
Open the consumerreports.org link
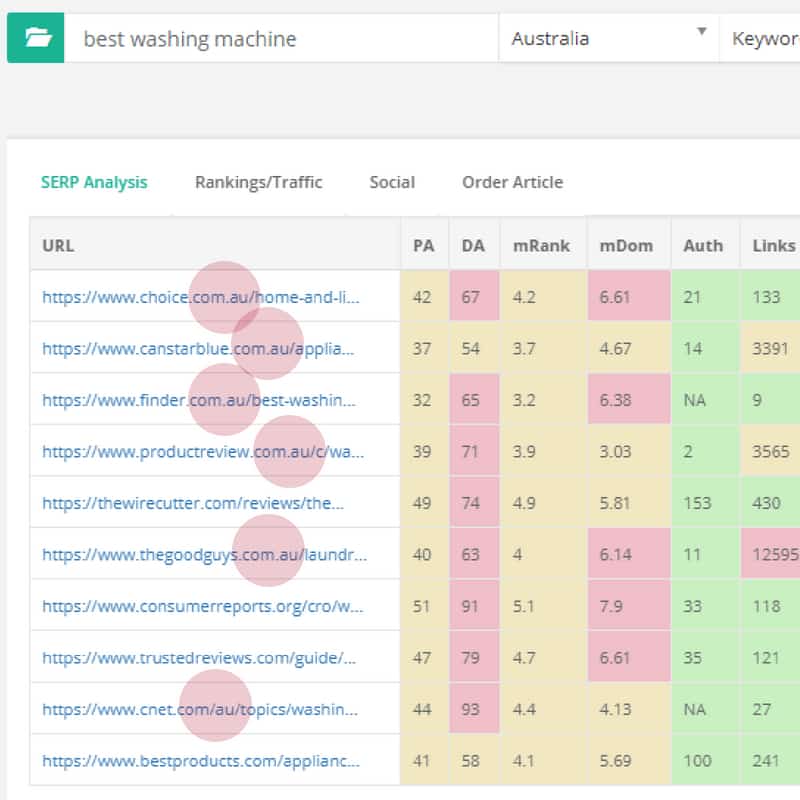point(202,606)
